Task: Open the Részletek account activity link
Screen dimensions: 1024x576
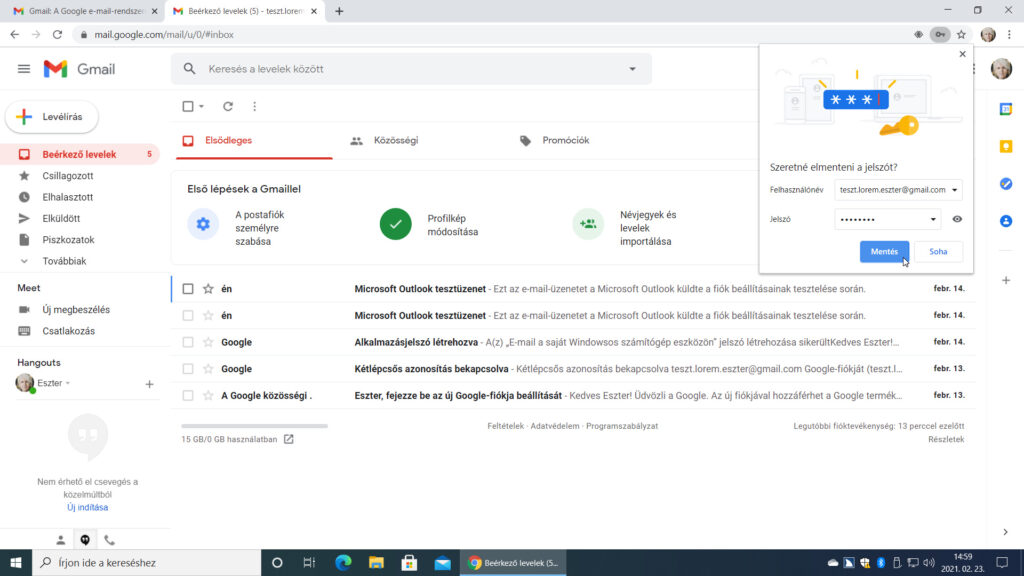Action: click(x=946, y=440)
